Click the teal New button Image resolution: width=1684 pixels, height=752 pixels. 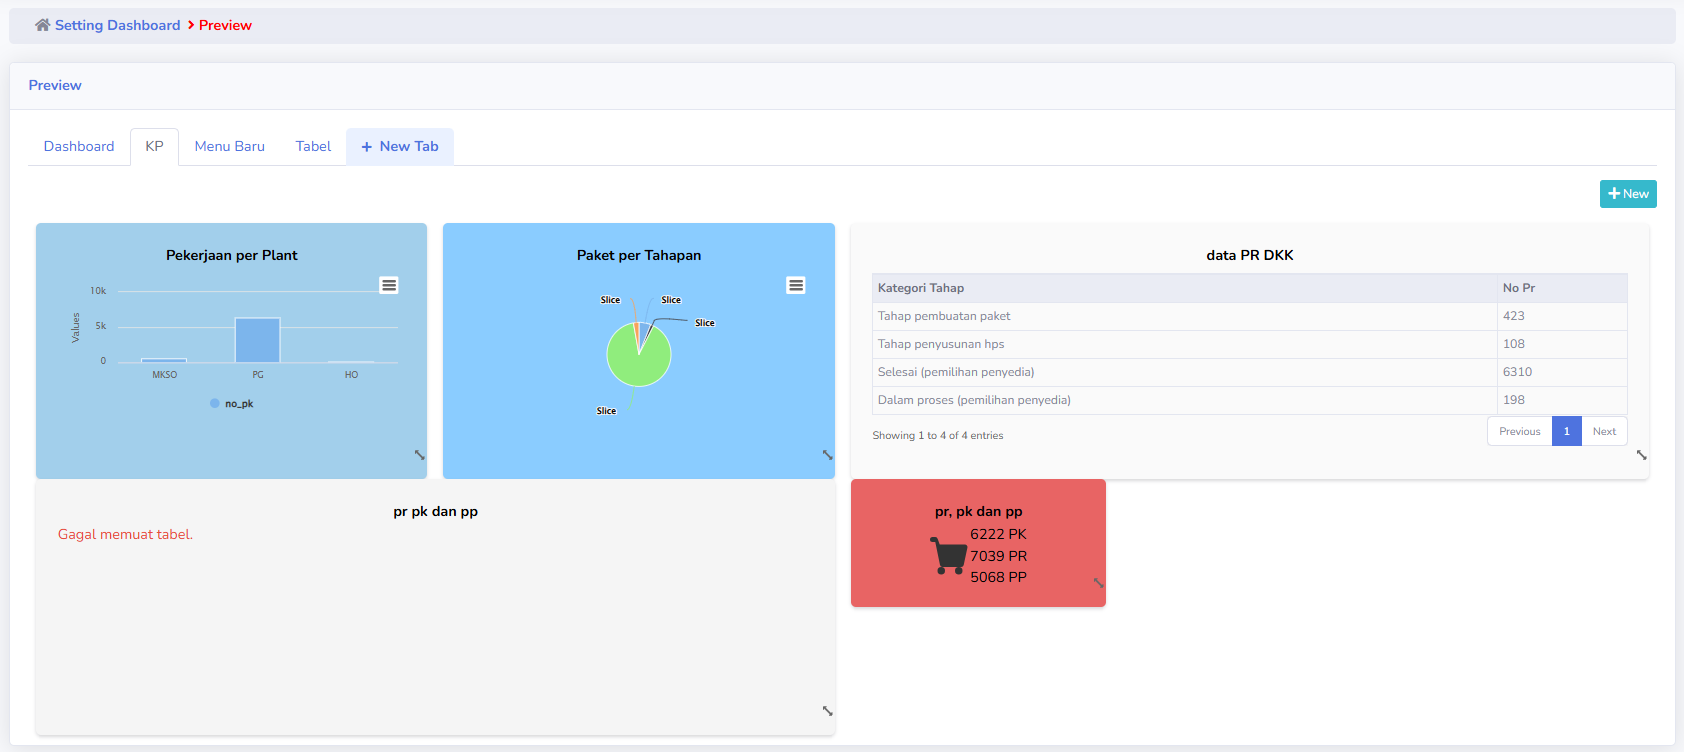pos(1628,194)
